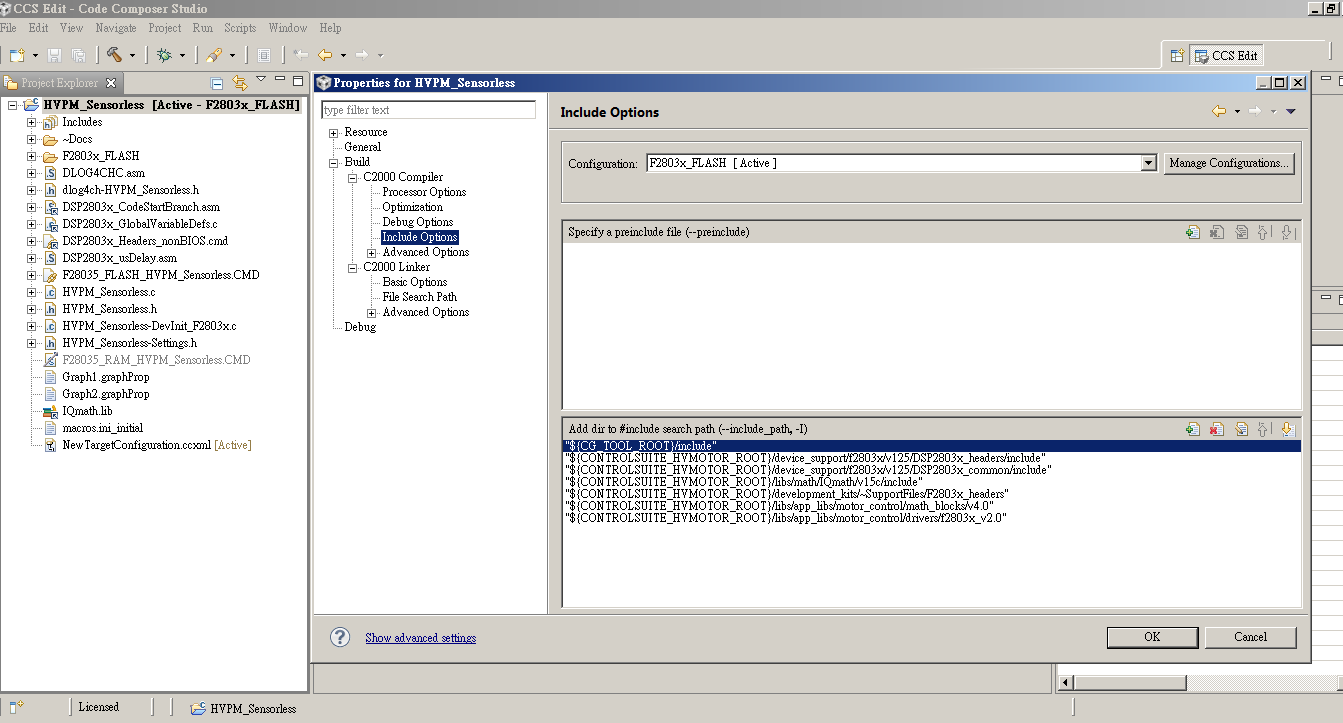The image size is (1343, 723).
Task: Click the Save All toolbar icon
Action: pos(78,55)
